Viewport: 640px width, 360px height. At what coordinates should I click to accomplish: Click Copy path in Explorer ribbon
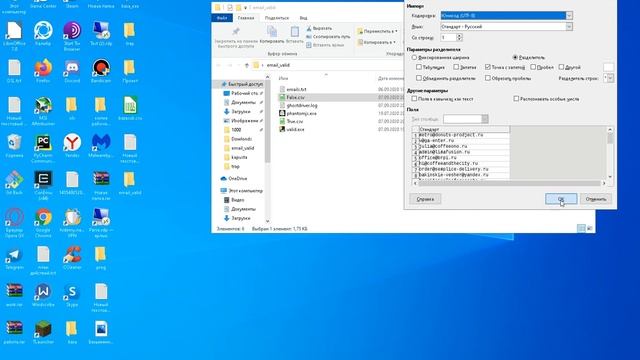pos(328,37)
